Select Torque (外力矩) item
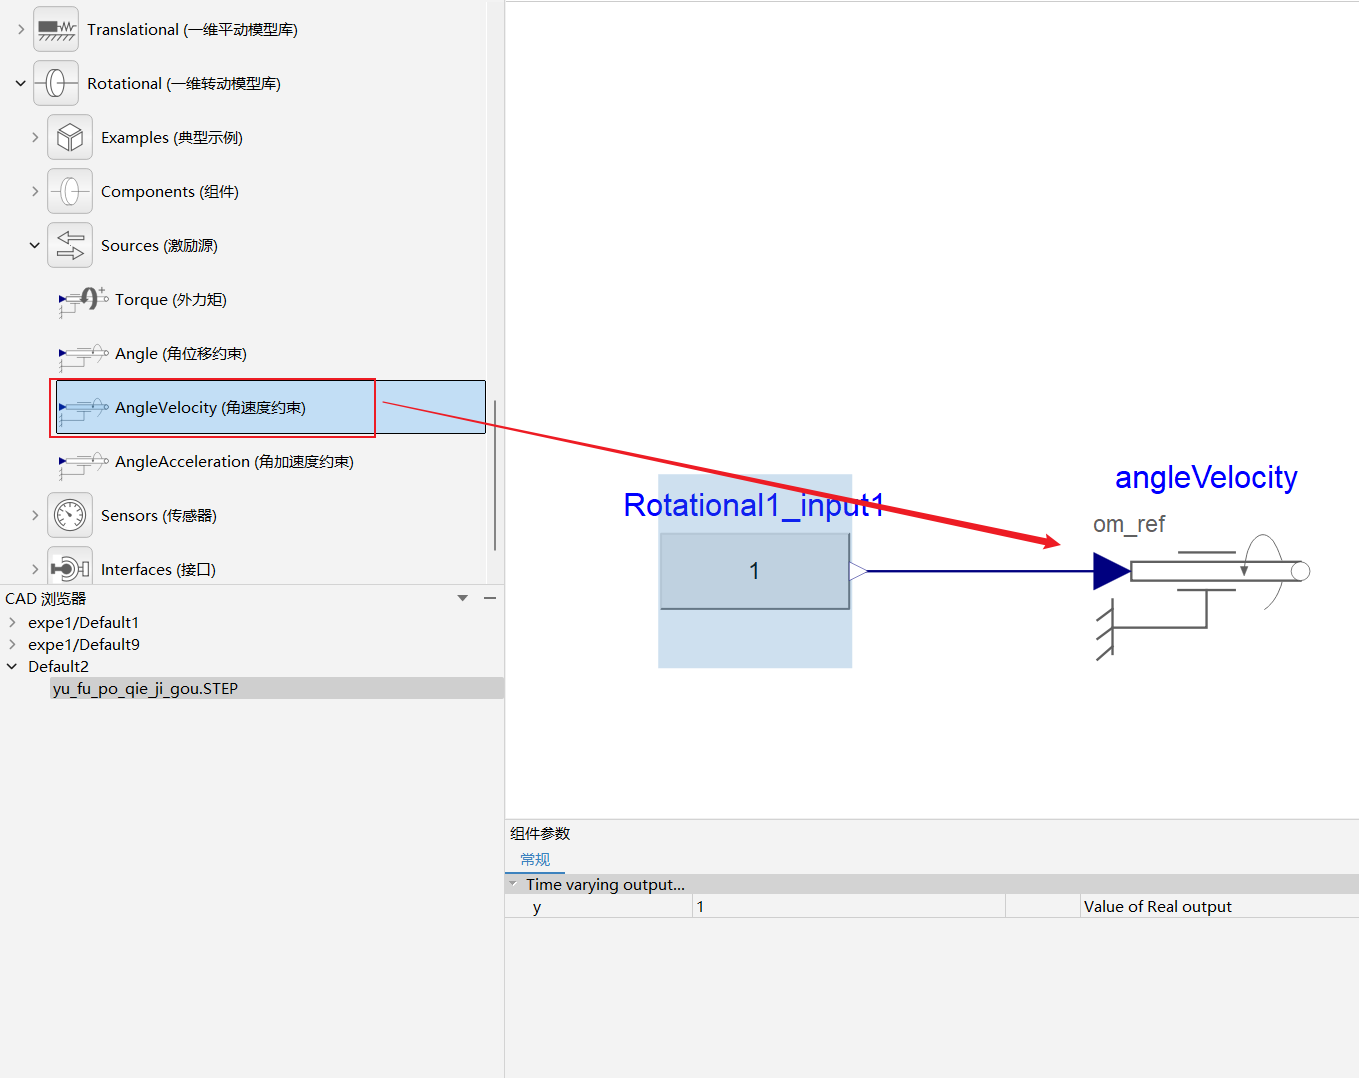Viewport: 1359px width, 1078px height. point(171,300)
